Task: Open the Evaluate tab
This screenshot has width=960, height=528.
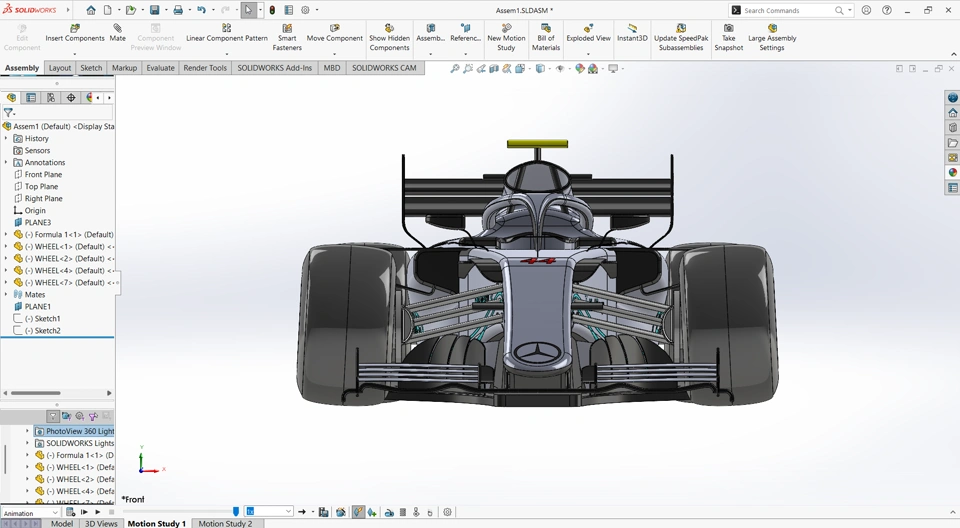Action: point(160,68)
